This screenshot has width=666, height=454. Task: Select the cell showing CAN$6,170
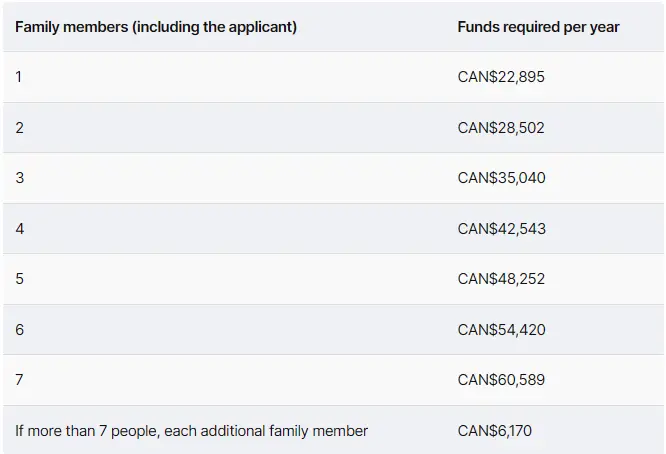494,431
